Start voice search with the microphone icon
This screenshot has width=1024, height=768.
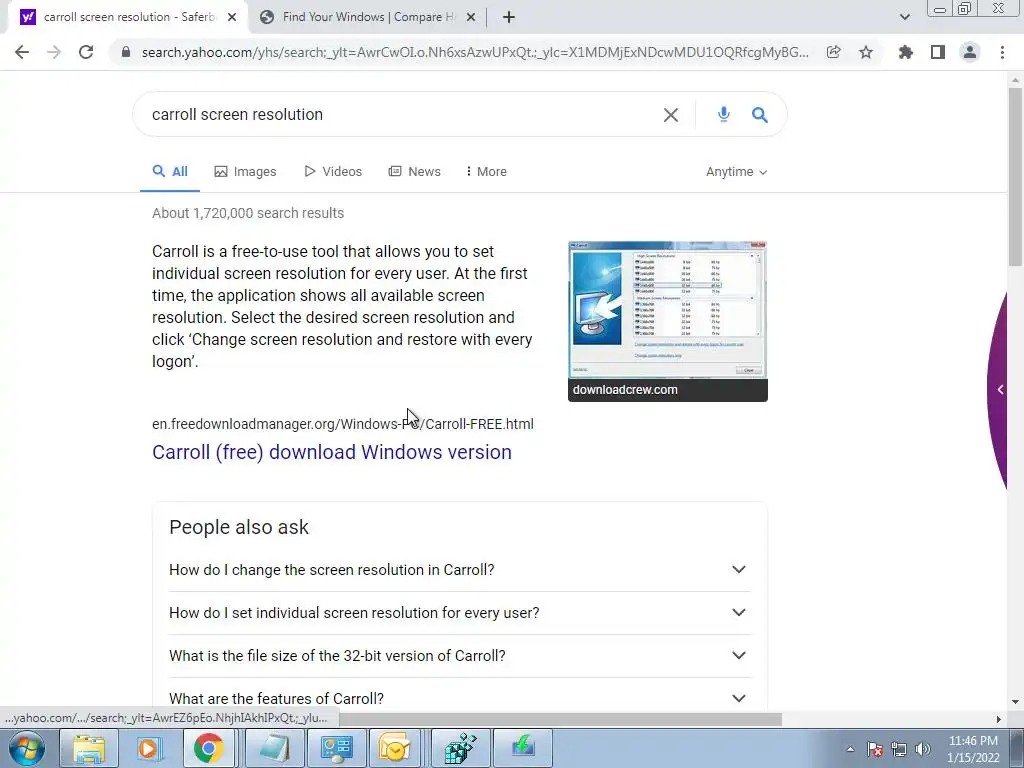click(724, 115)
